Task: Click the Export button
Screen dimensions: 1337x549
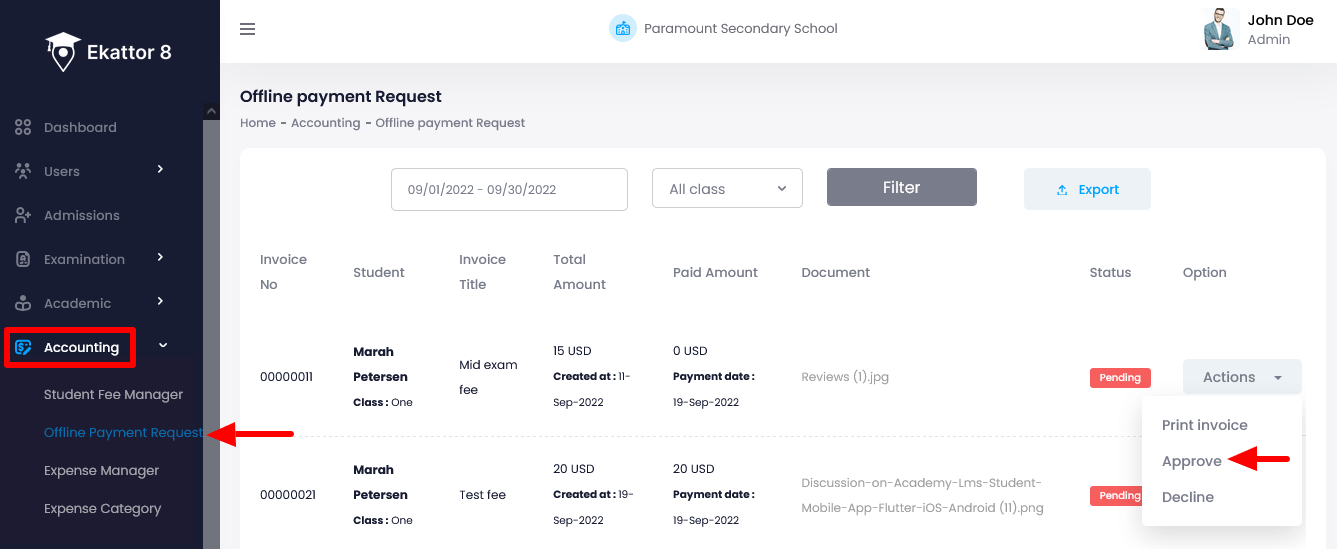Action: pyautogui.click(x=1087, y=189)
